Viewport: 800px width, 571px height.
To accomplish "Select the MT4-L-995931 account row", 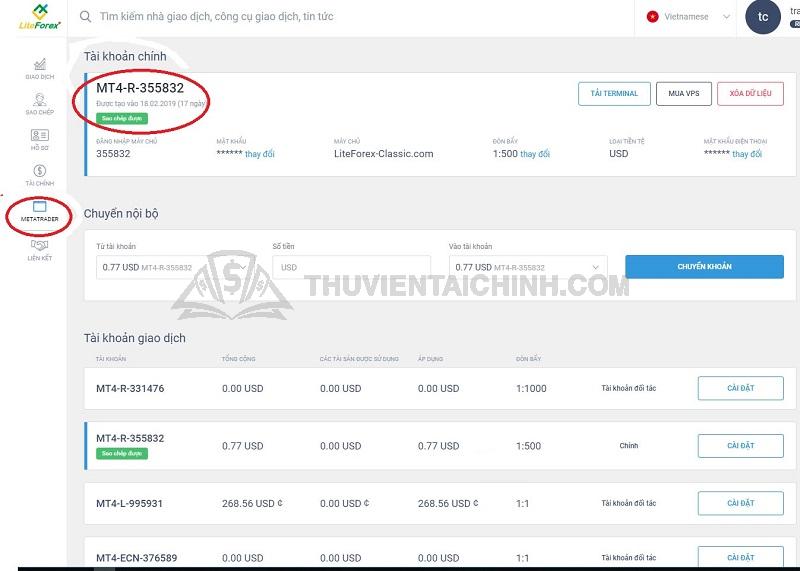I will 440,503.
